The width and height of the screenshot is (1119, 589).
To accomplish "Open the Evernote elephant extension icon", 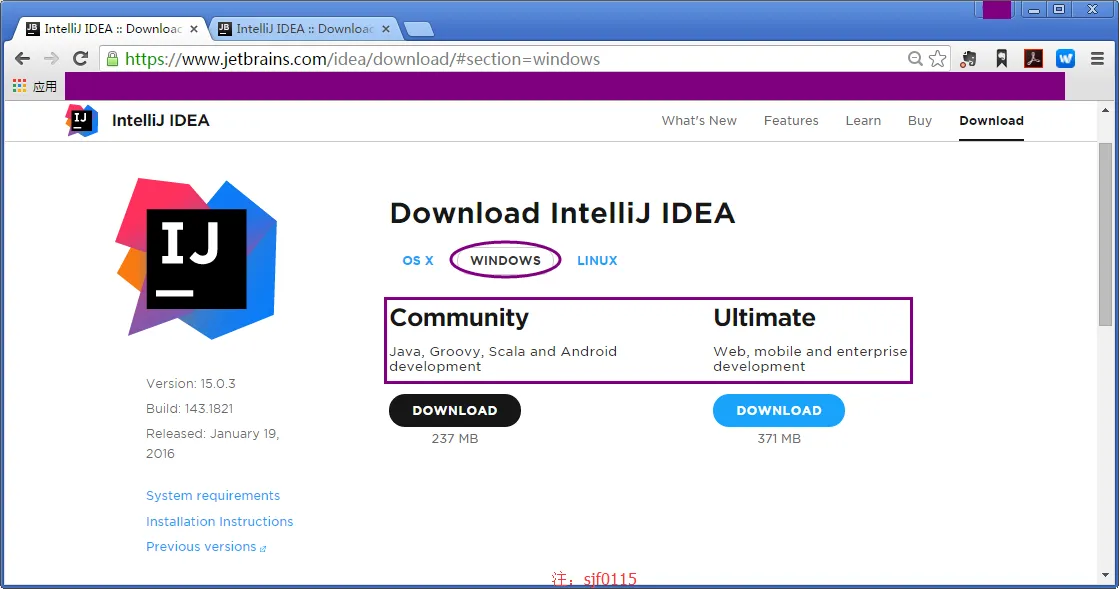I will 968,59.
